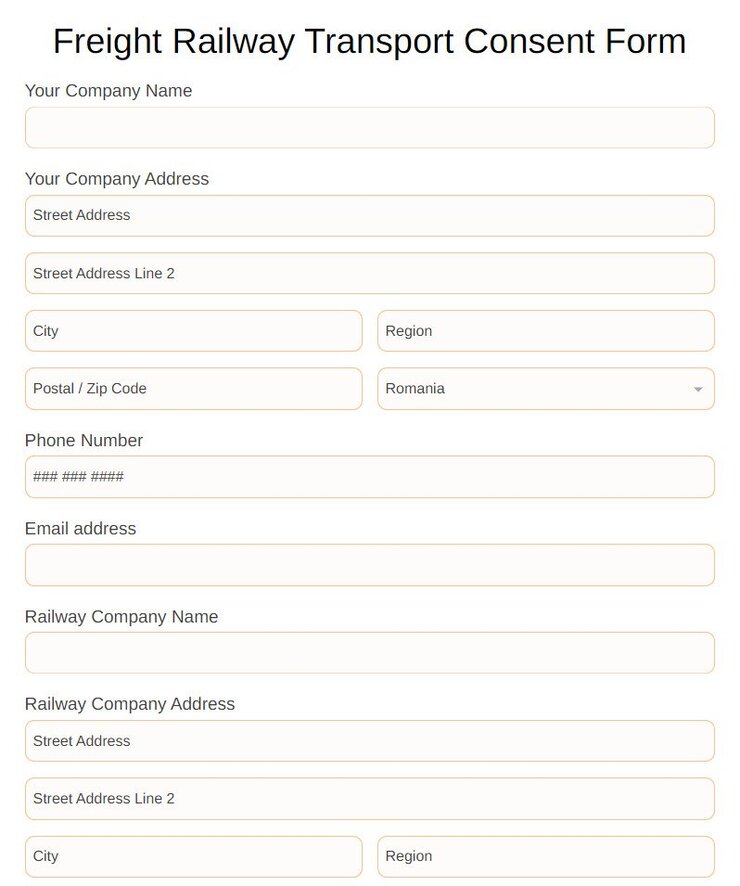Select the Region field in Railway Company Address
Screen dimensions: 740x886
(546, 856)
